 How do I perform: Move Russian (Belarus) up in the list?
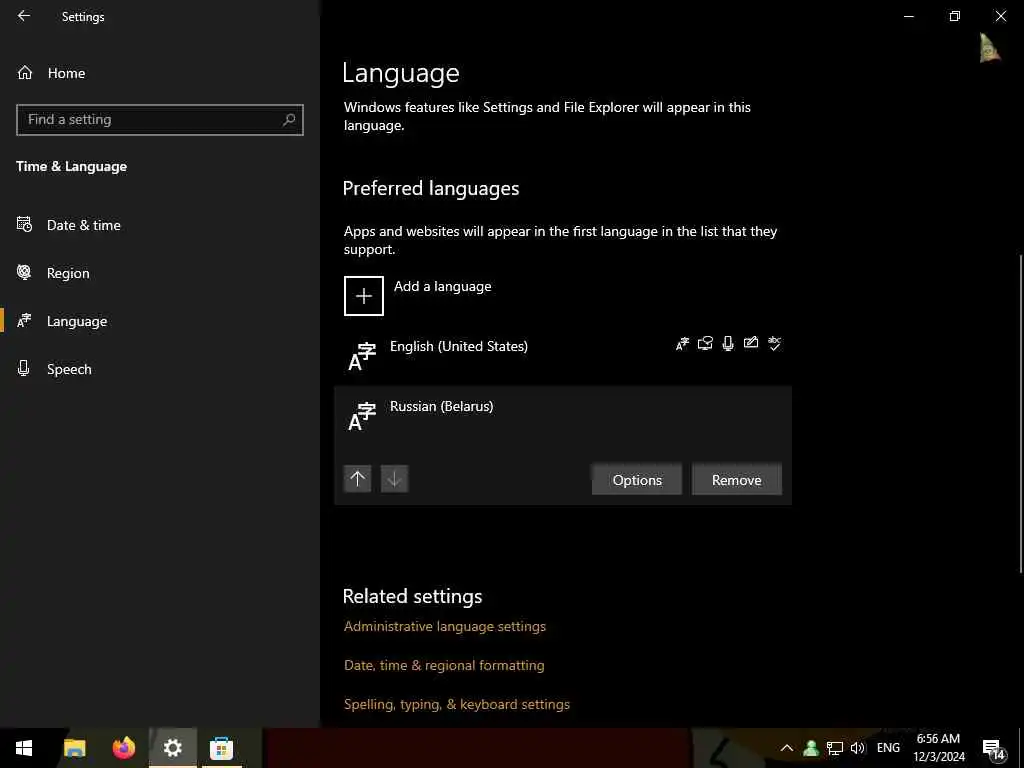(x=357, y=479)
